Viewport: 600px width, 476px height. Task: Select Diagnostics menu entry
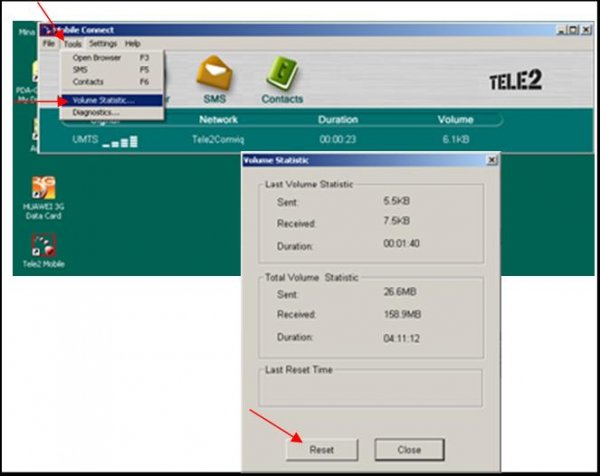point(111,112)
